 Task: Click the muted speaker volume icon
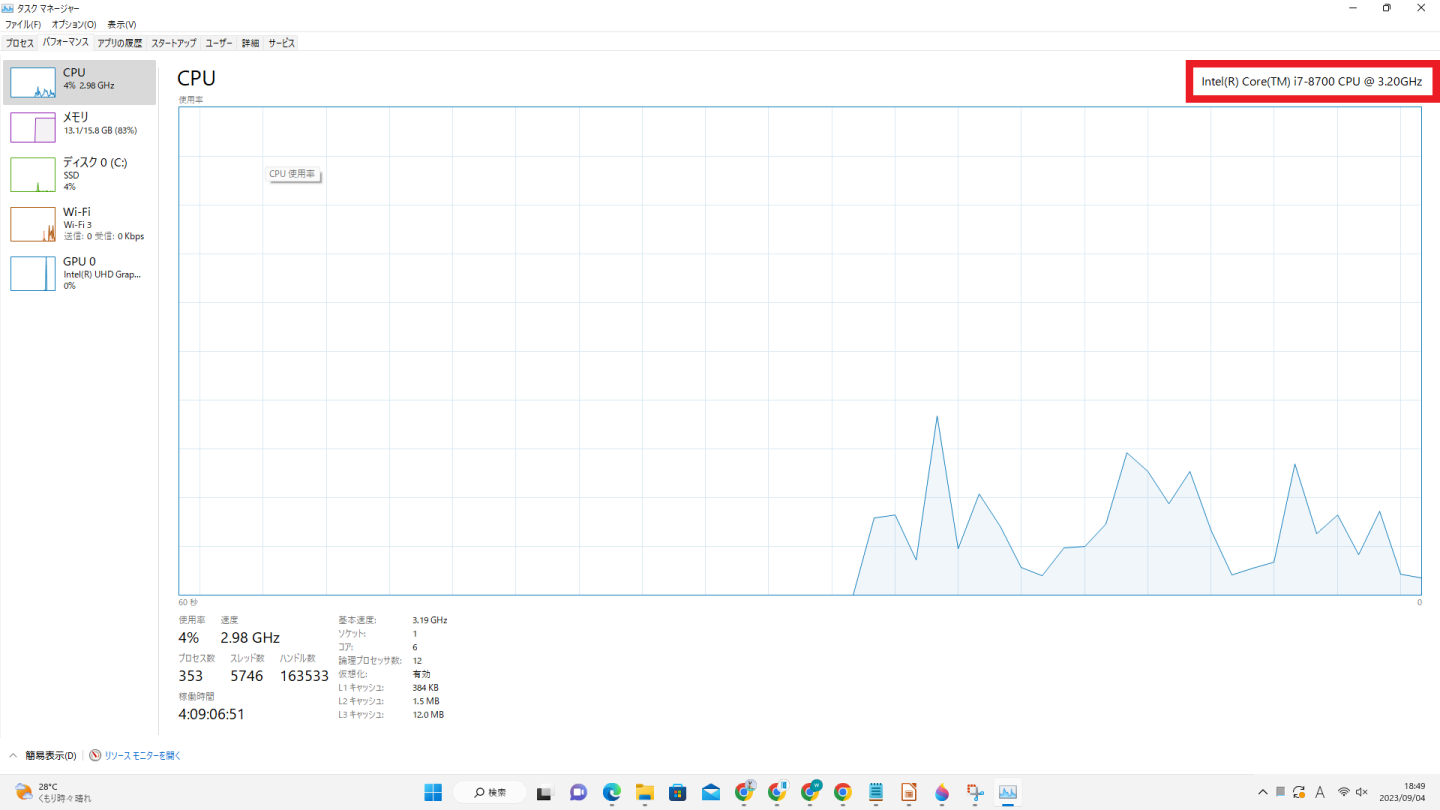tap(1361, 793)
